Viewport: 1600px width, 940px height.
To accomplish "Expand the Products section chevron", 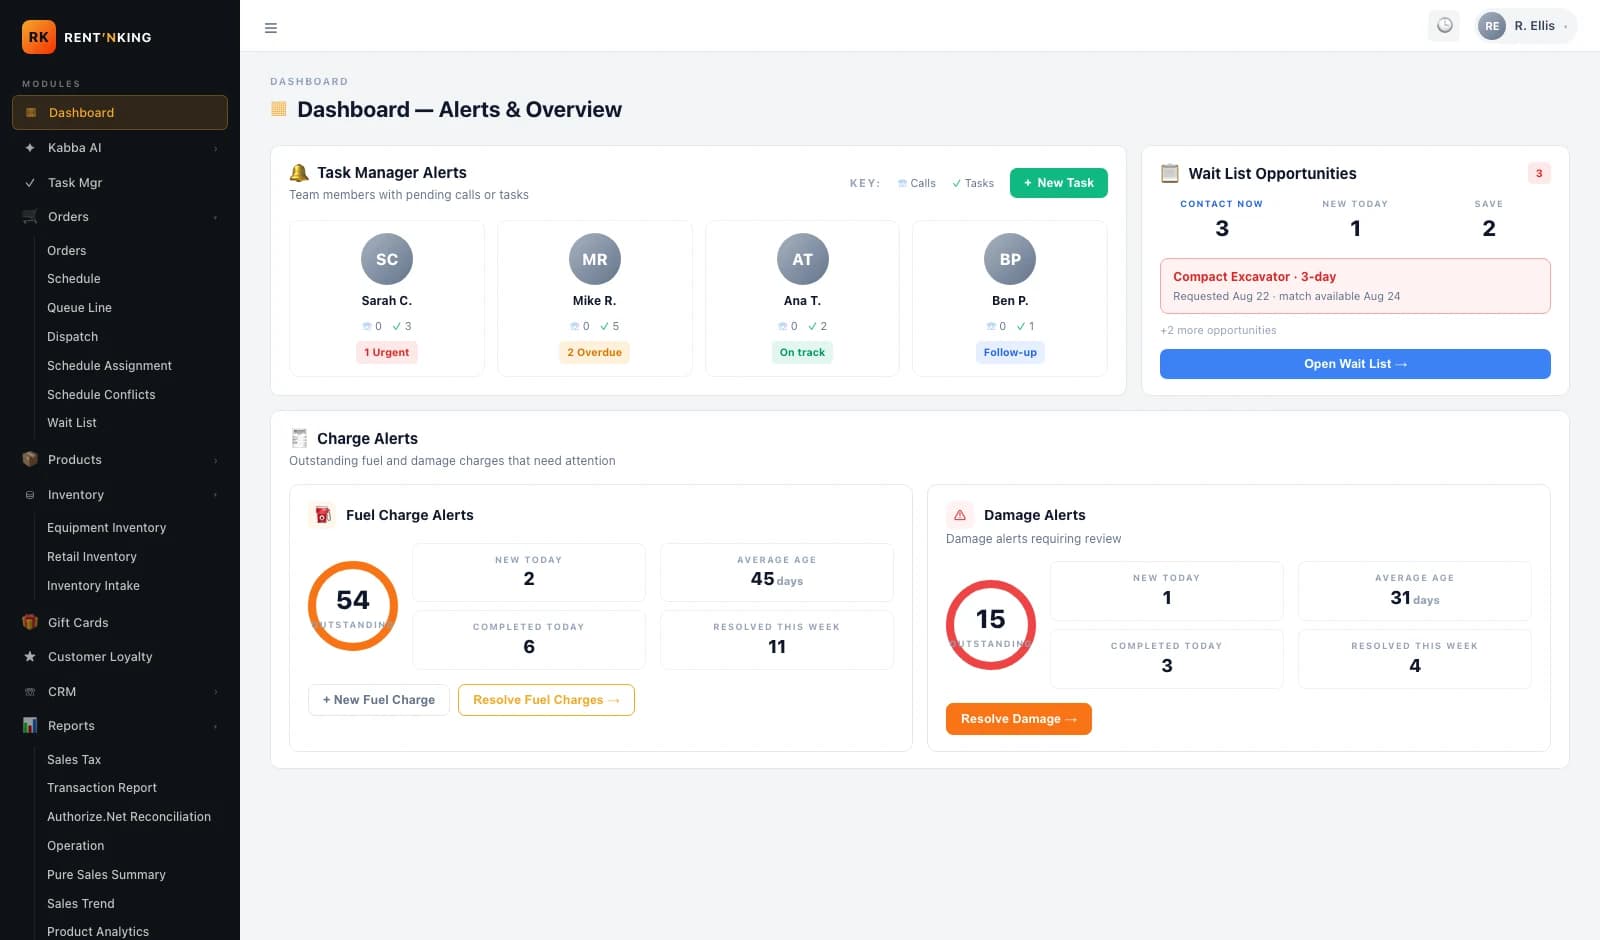I will click(215, 461).
